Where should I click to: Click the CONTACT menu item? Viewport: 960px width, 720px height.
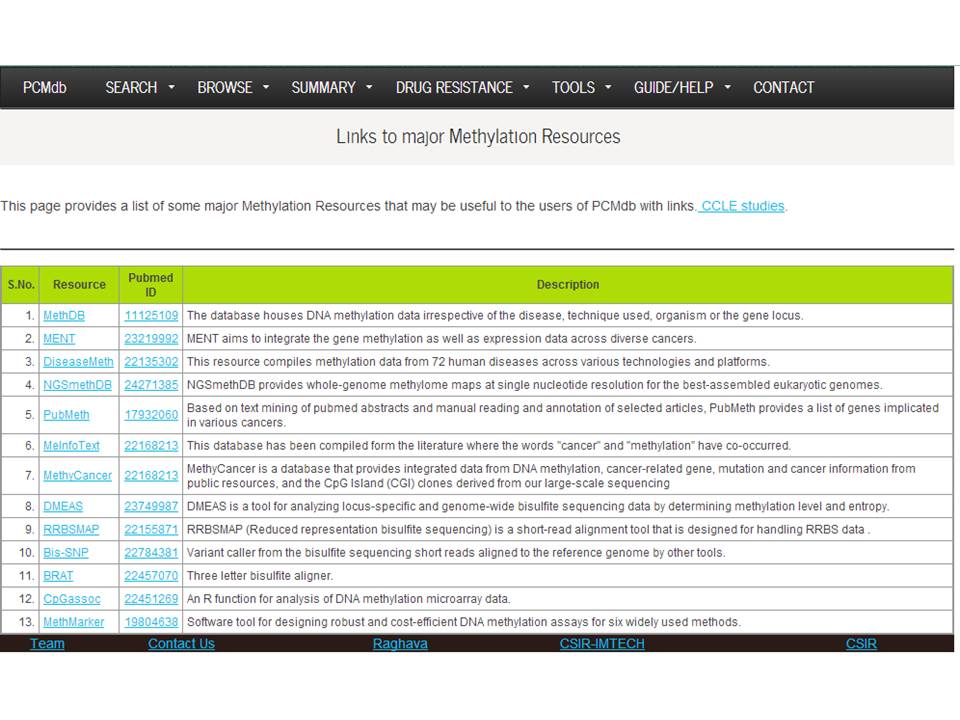783,88
